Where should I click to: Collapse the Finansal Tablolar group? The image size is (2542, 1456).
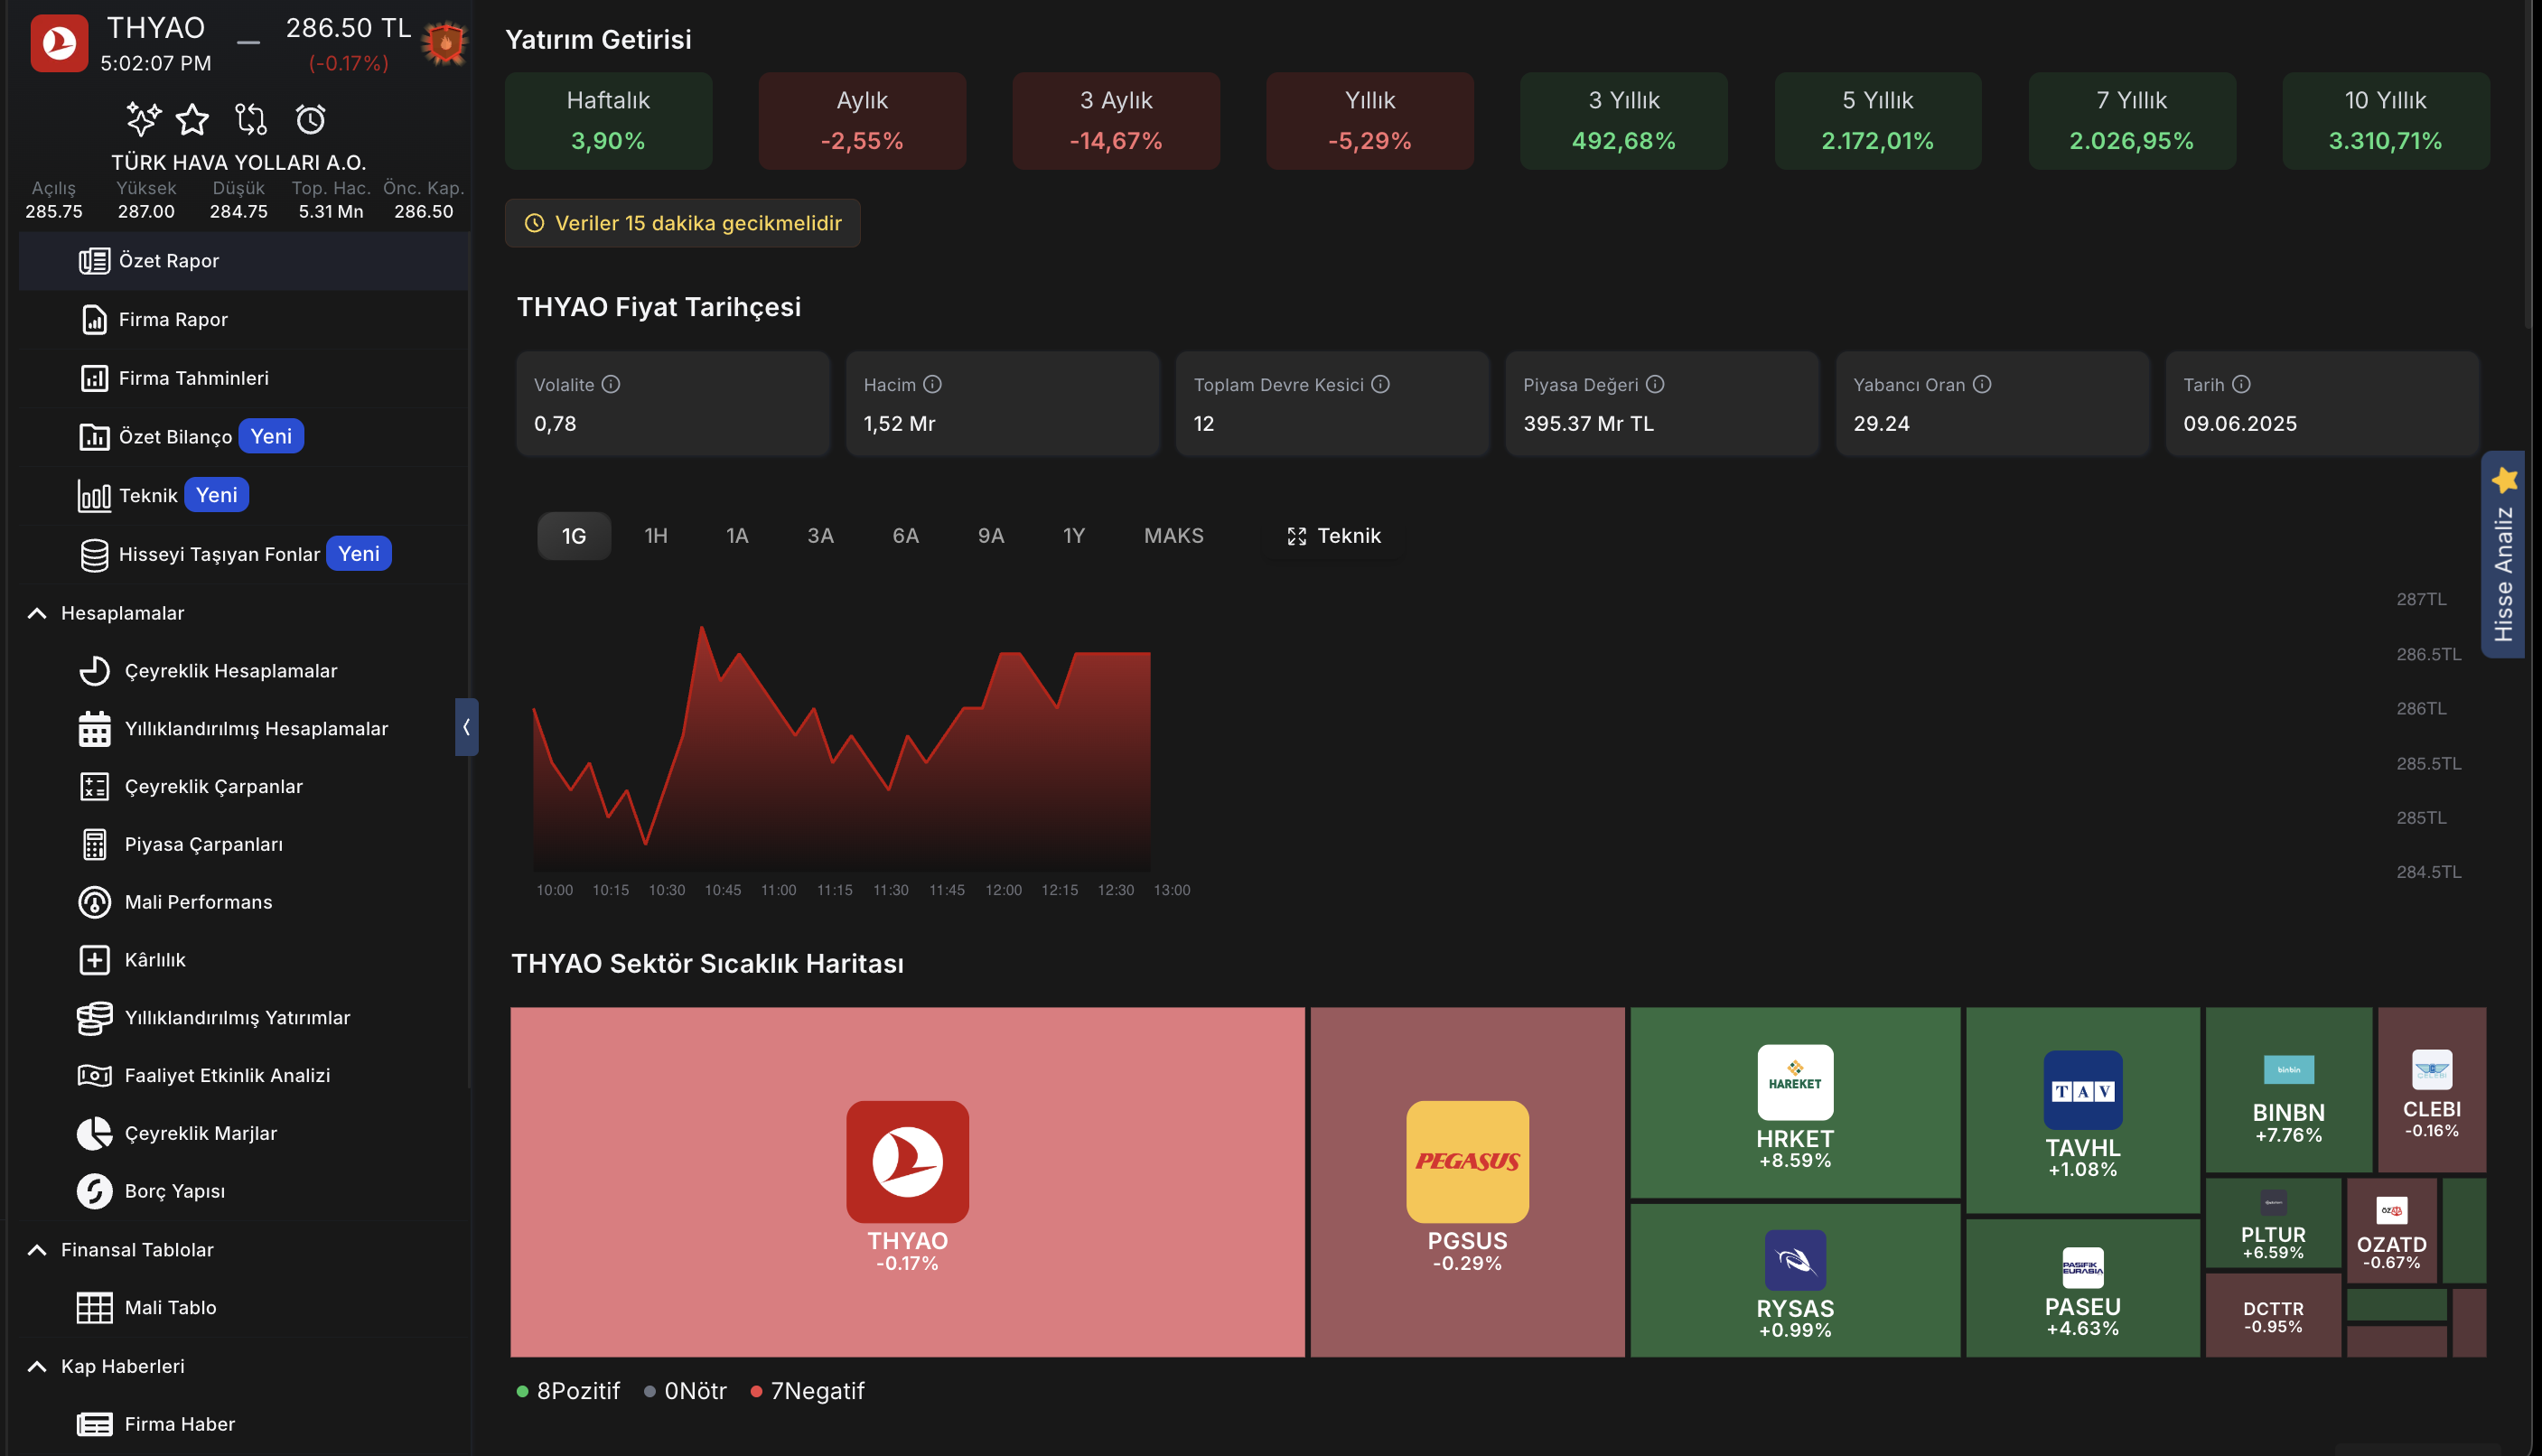pyautogui.click(x=37, y=1250)
